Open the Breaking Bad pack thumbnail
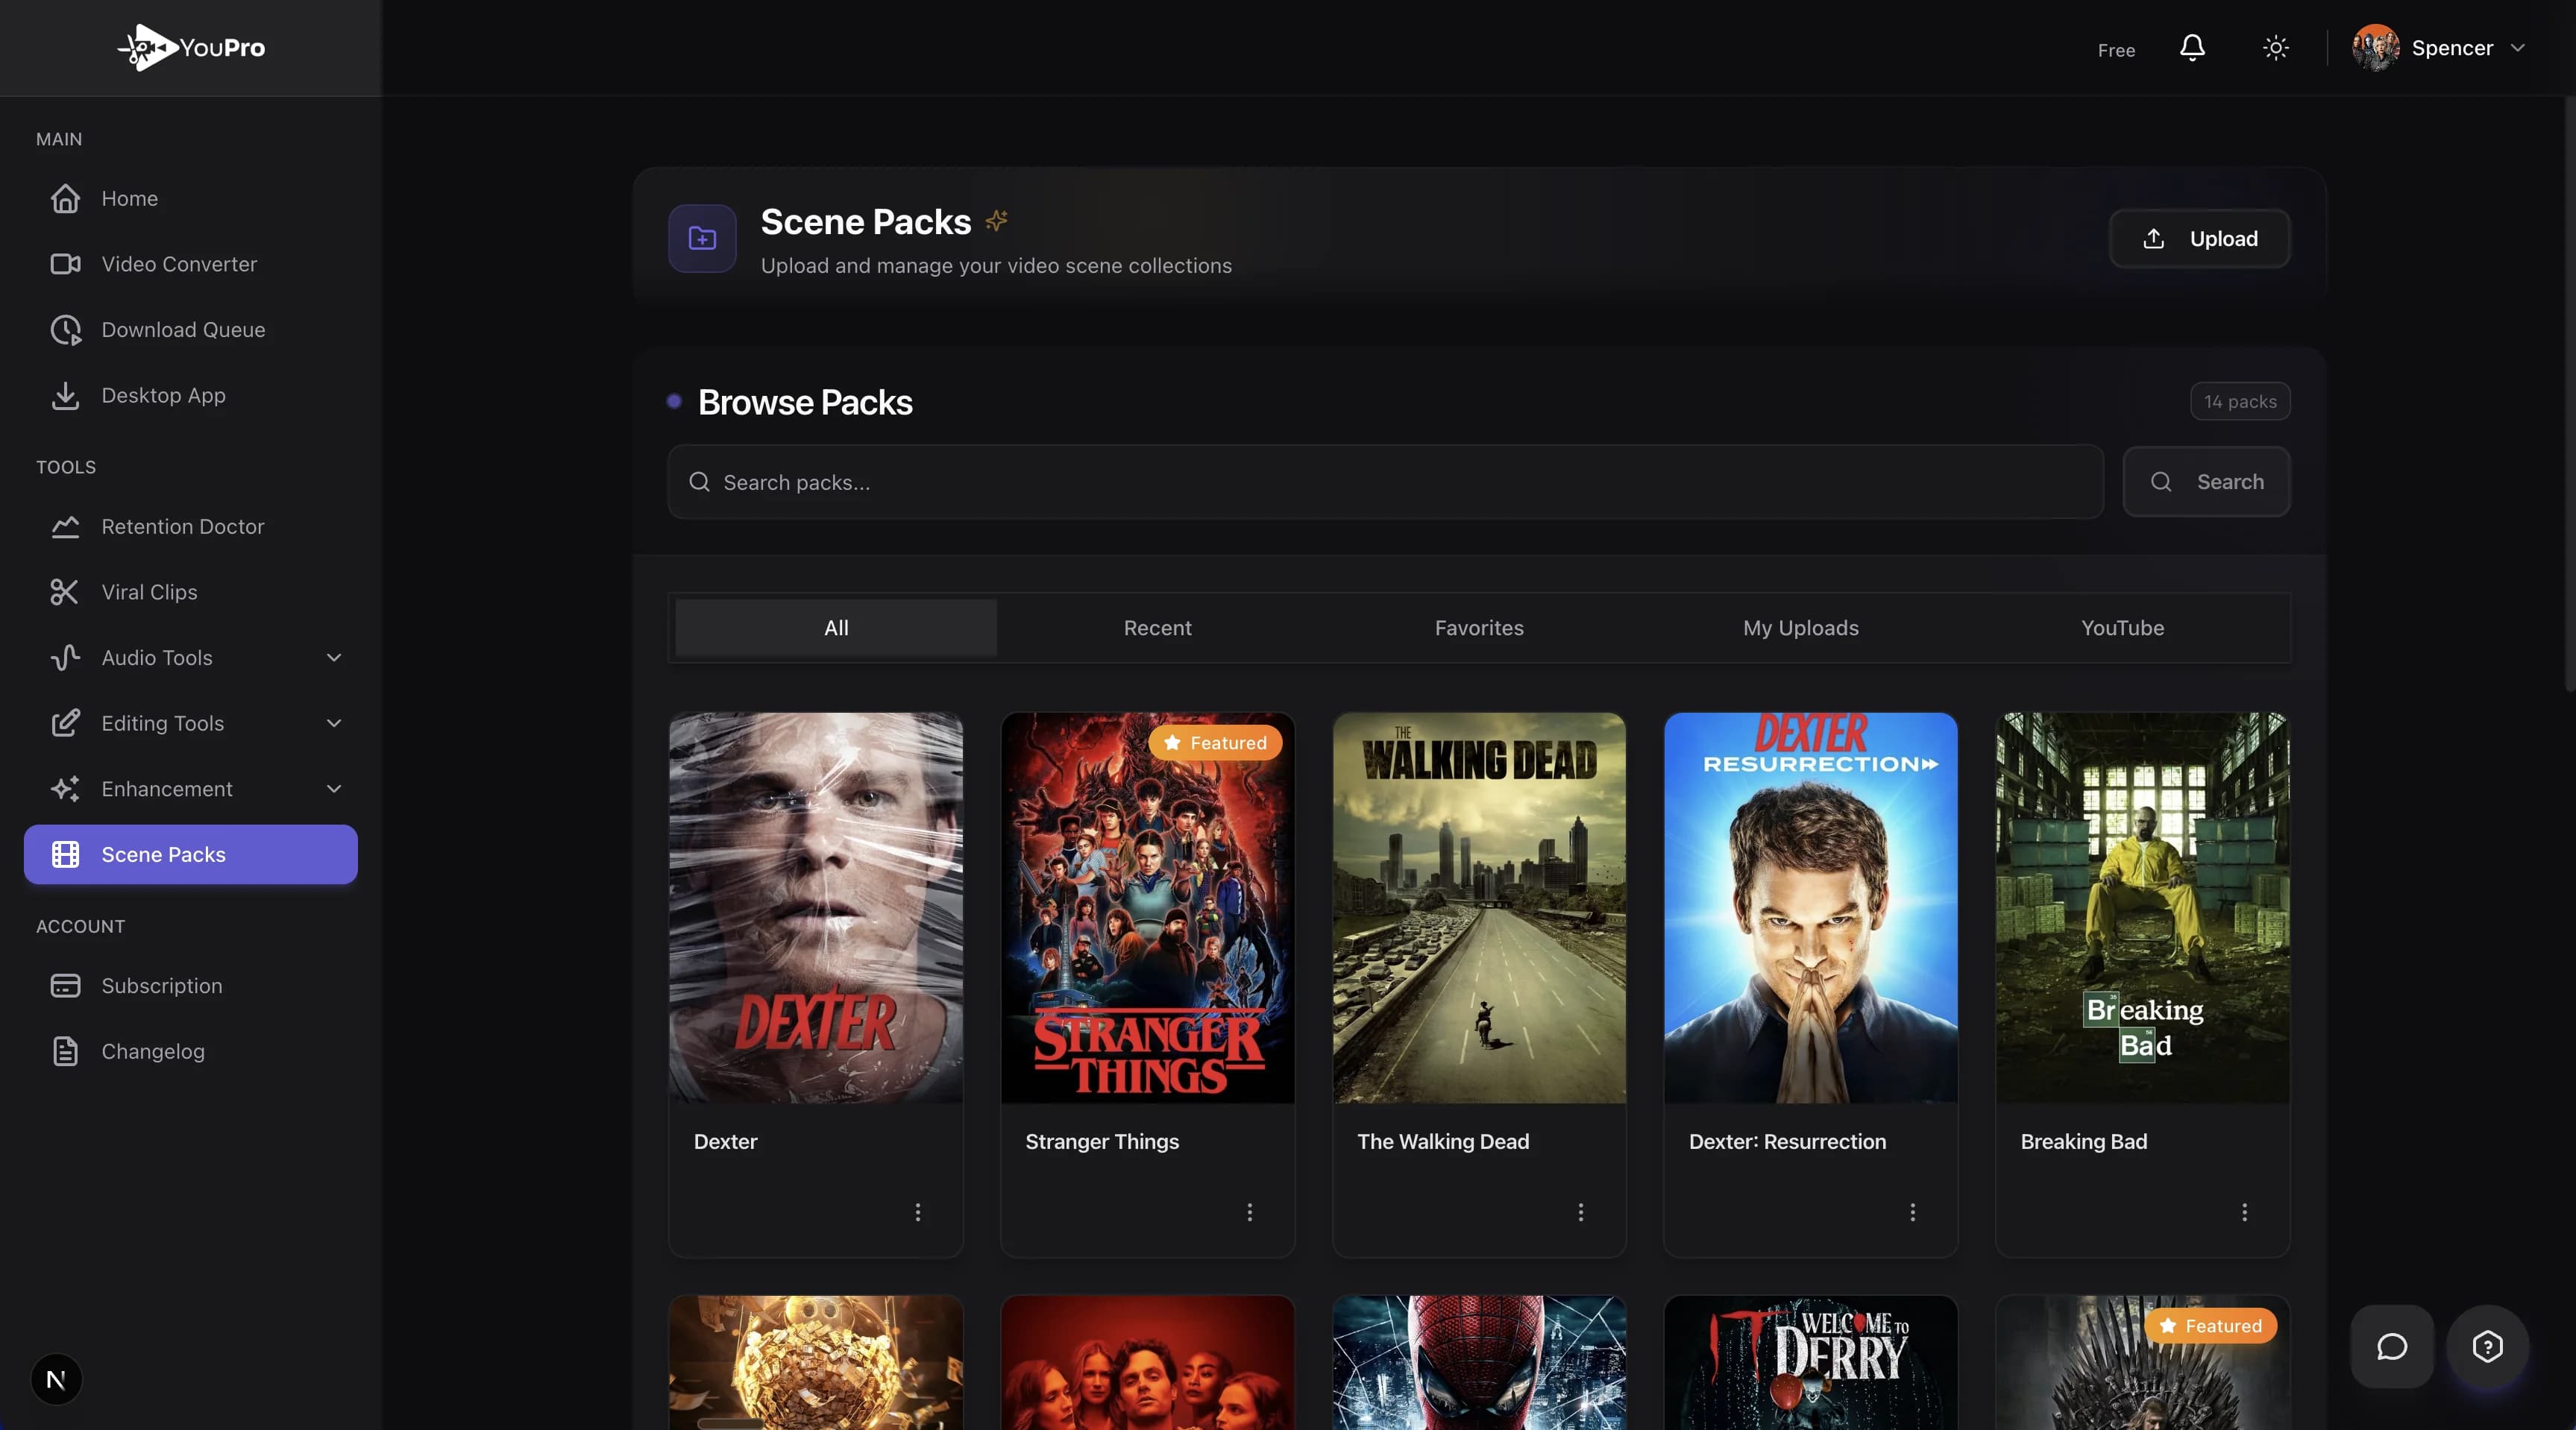2576x1430 pixels. pos(2142,907)
